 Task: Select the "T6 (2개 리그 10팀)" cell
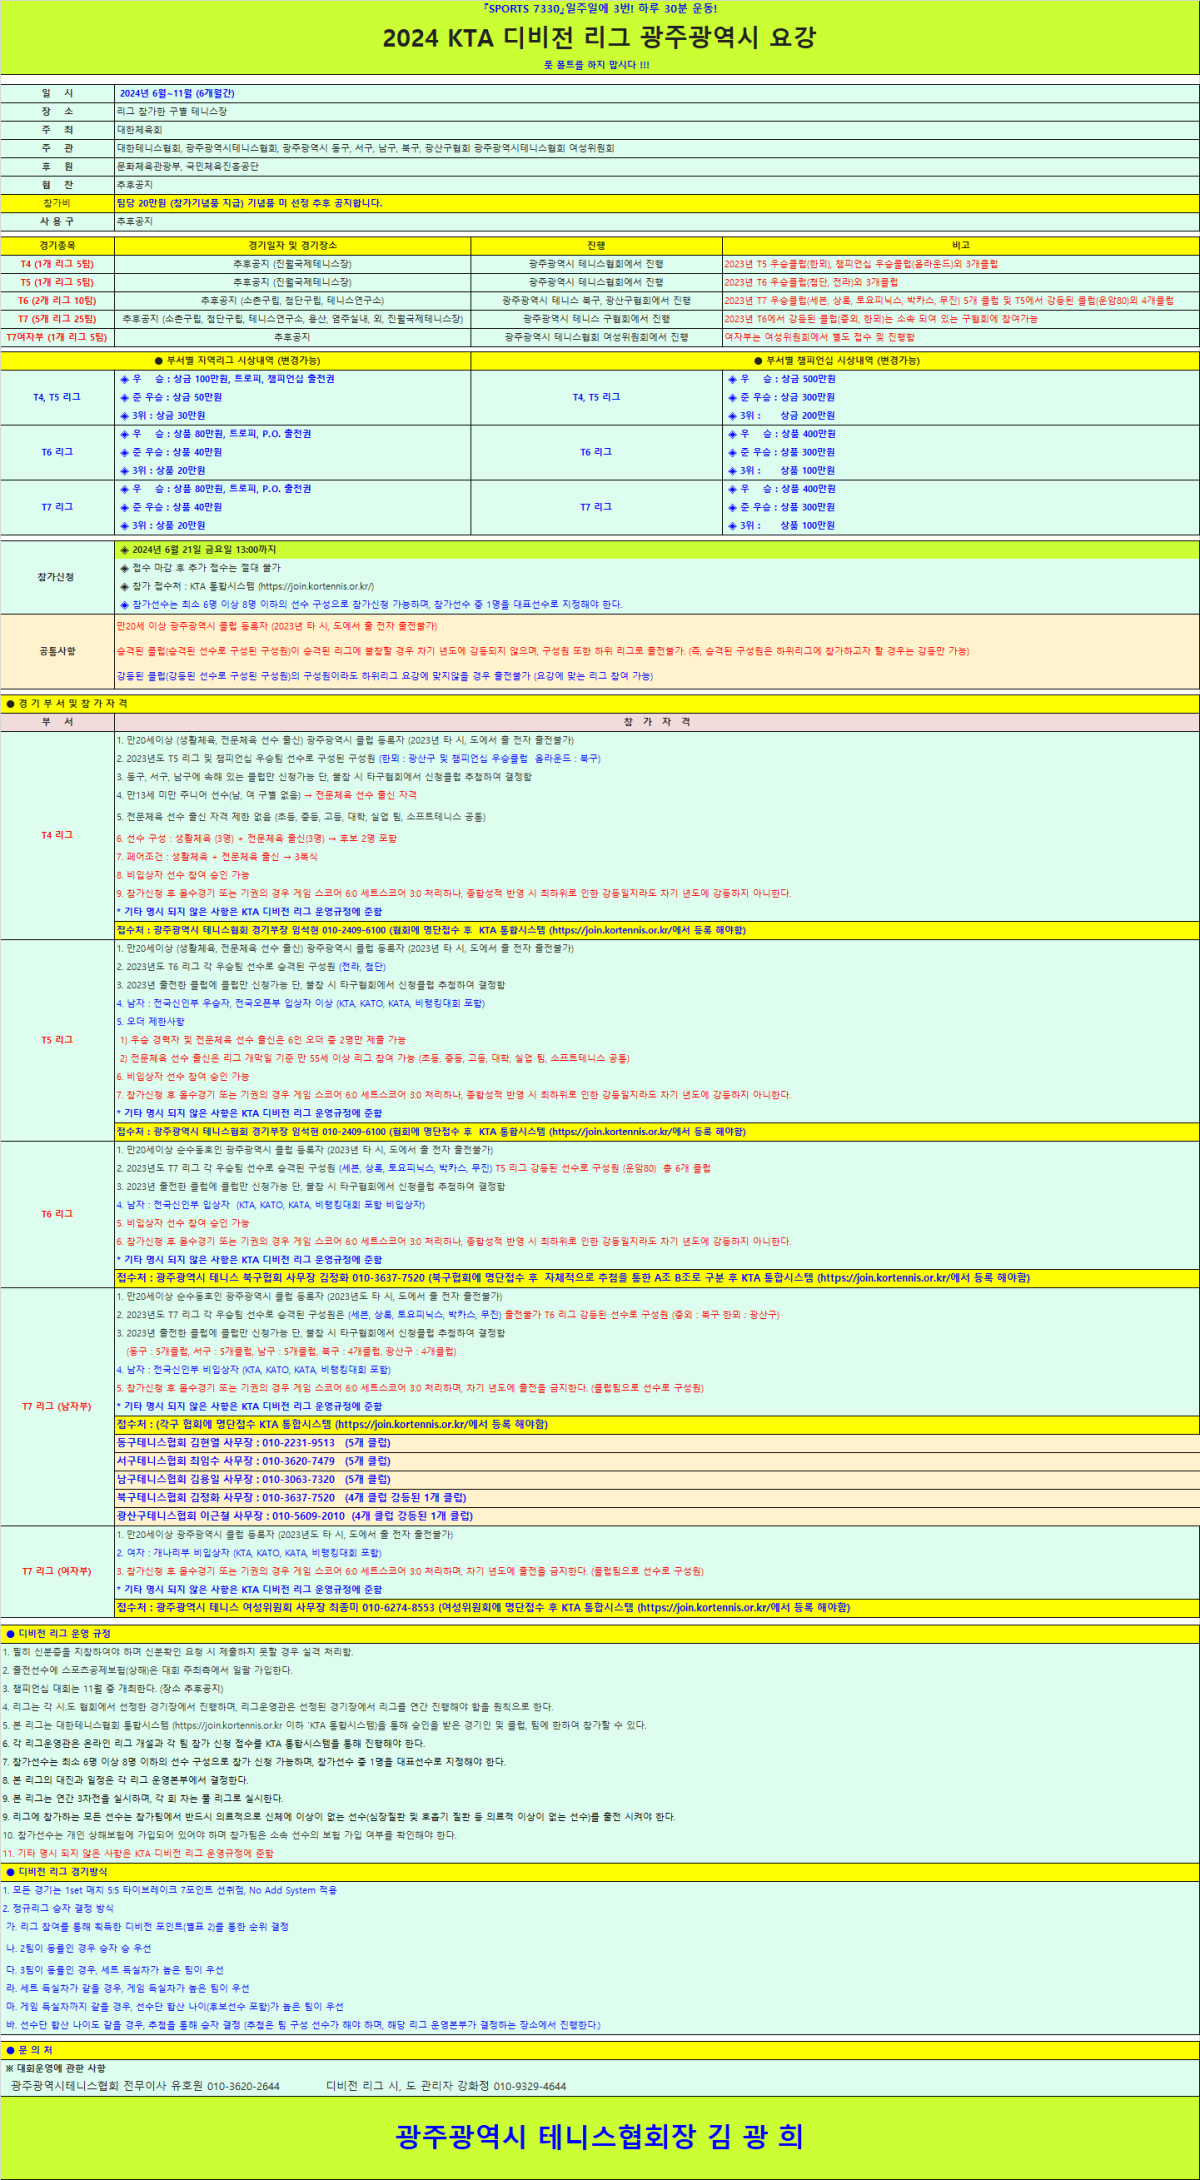click(x=57, y=300)
